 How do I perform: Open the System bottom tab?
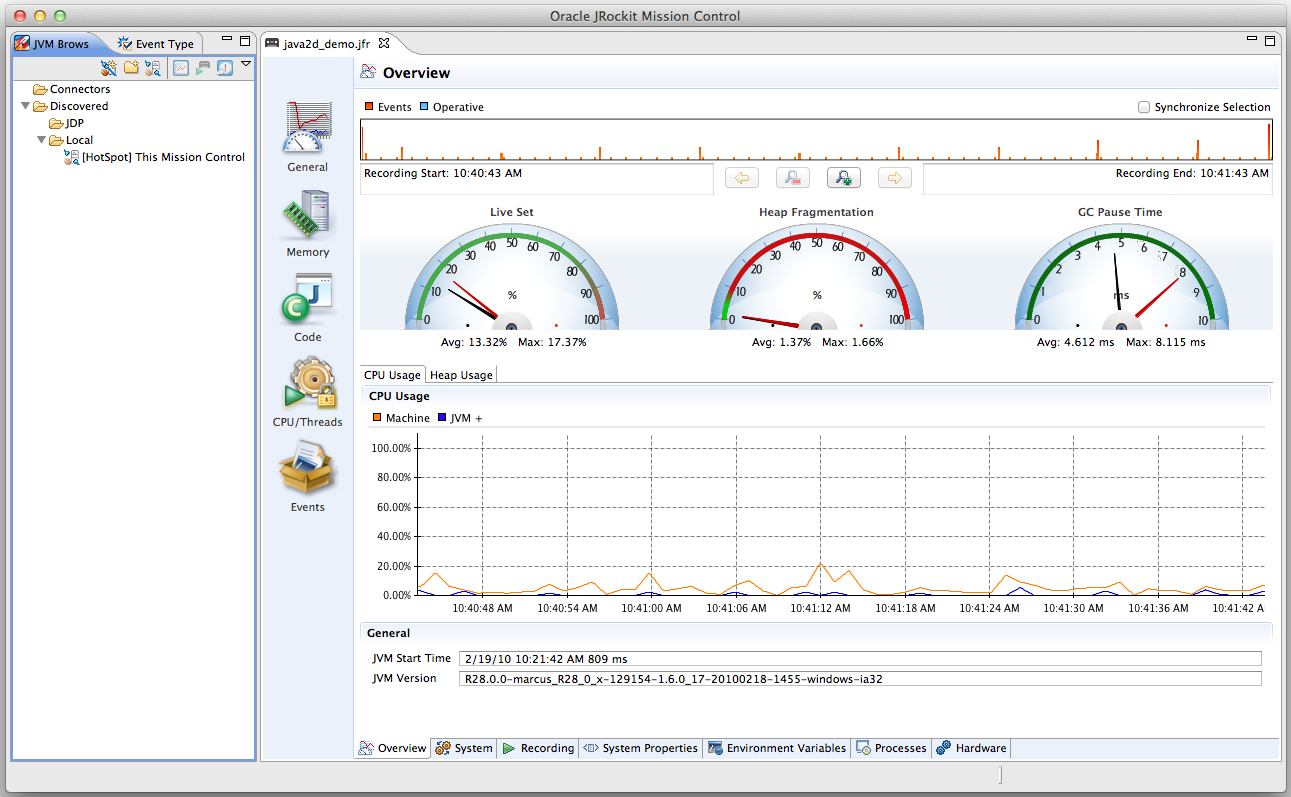tap(463, 748)
